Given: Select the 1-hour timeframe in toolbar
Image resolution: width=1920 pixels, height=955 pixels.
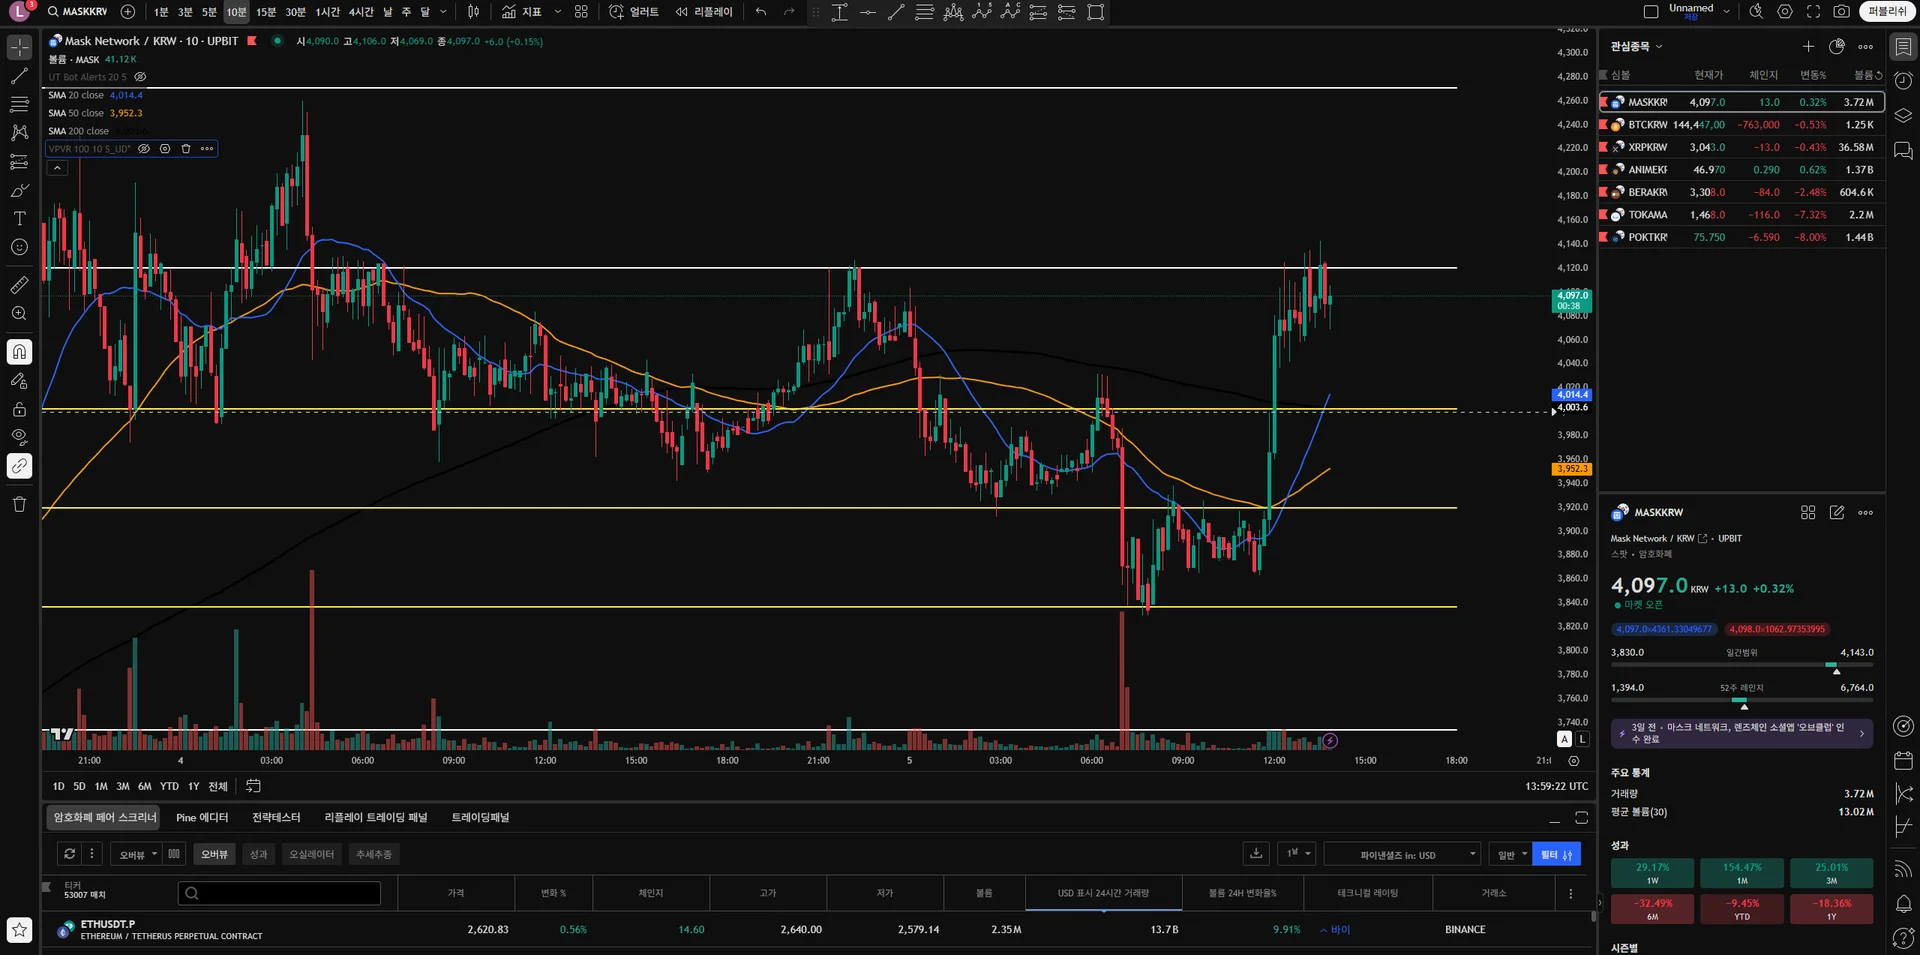Looking at the screenshot, I should 327,12.
